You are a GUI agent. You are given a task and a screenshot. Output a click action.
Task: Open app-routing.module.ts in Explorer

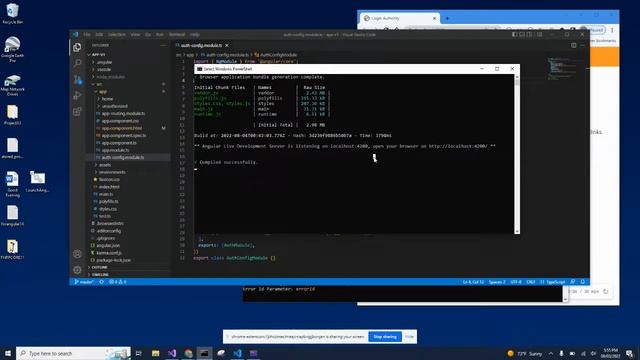[x=123, y=113]
